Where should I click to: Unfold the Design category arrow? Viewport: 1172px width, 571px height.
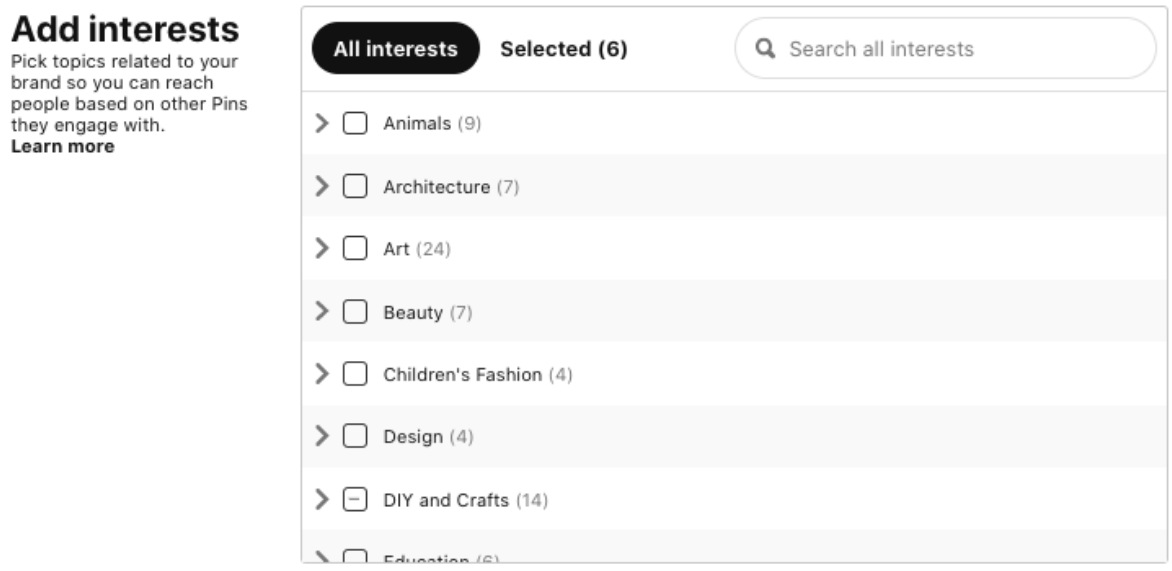click(321, 437)
